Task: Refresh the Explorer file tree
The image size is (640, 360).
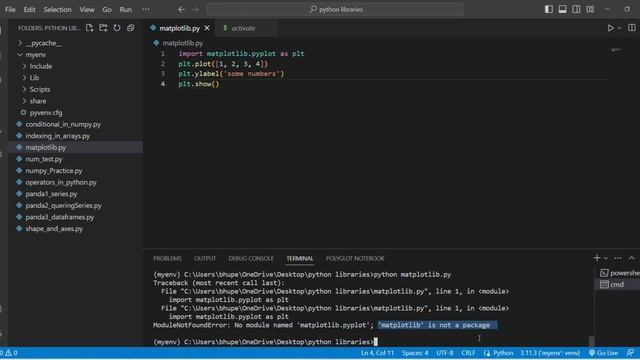Action: click(x=117, y=28)
